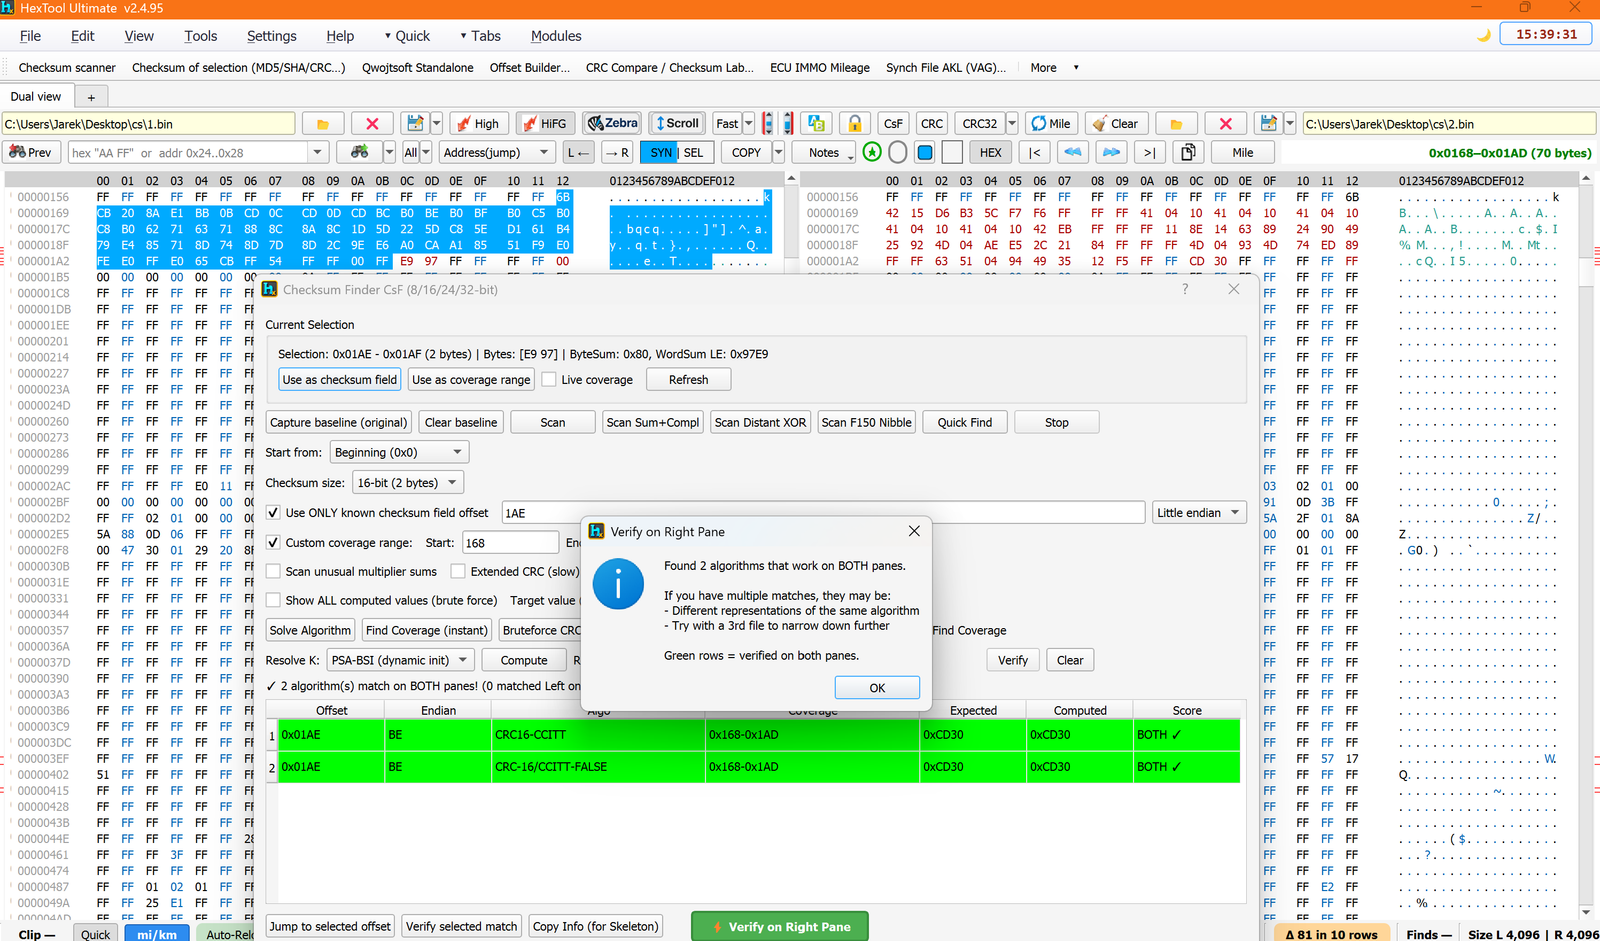Click the blue square color swatch
This screenshot has height=941, width=1600.
(x=925, y=152)
